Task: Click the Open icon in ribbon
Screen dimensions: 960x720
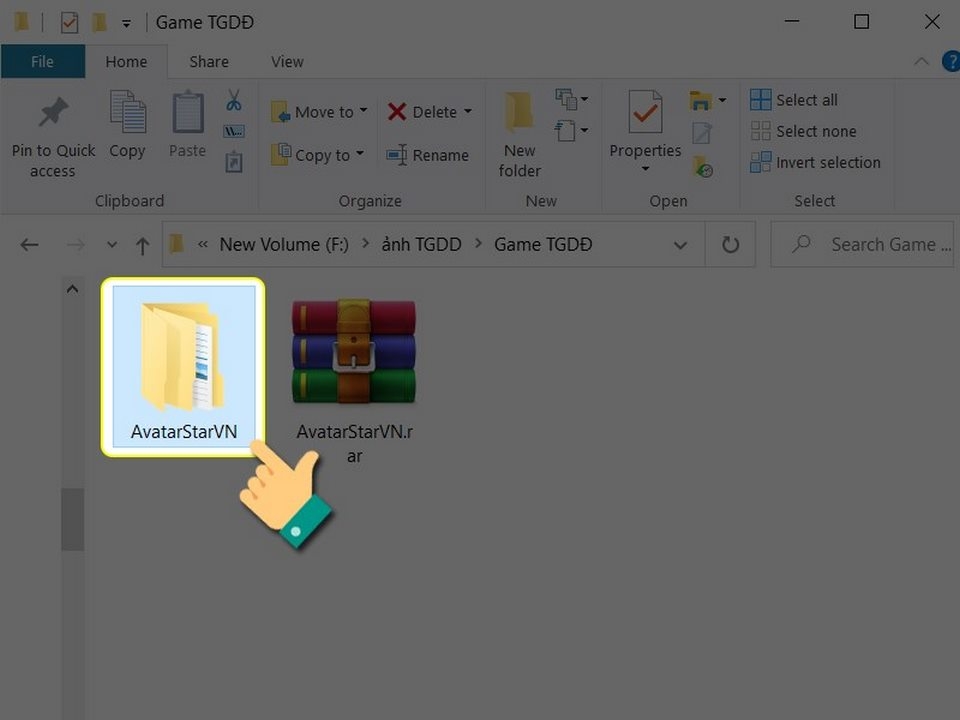Action: pos(700,100)
